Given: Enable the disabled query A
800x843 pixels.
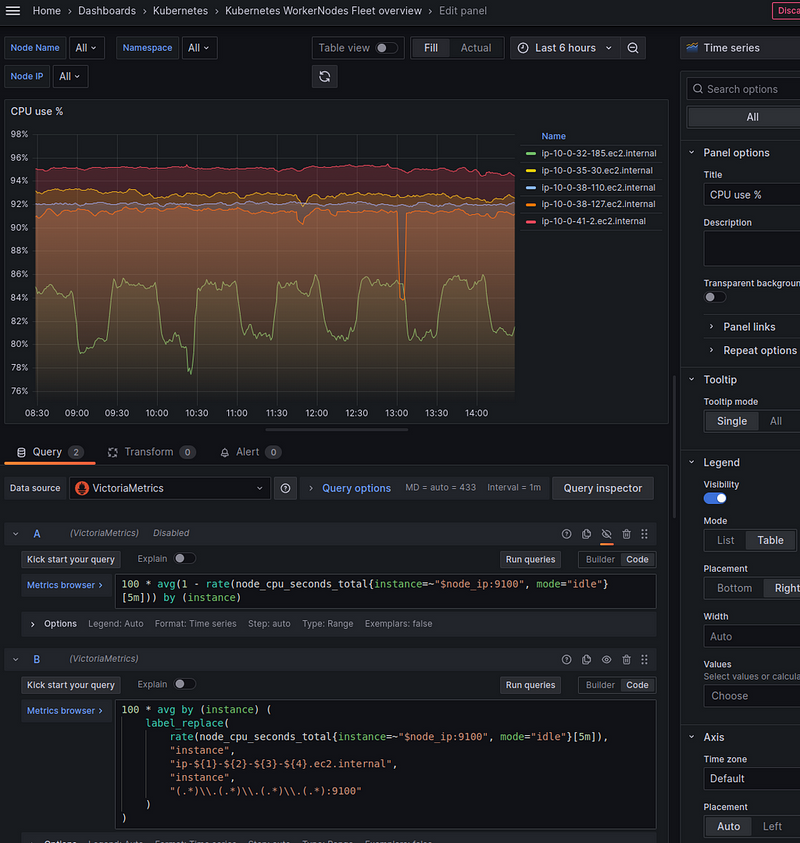Looking at the screenshot, I should (606, 534).
